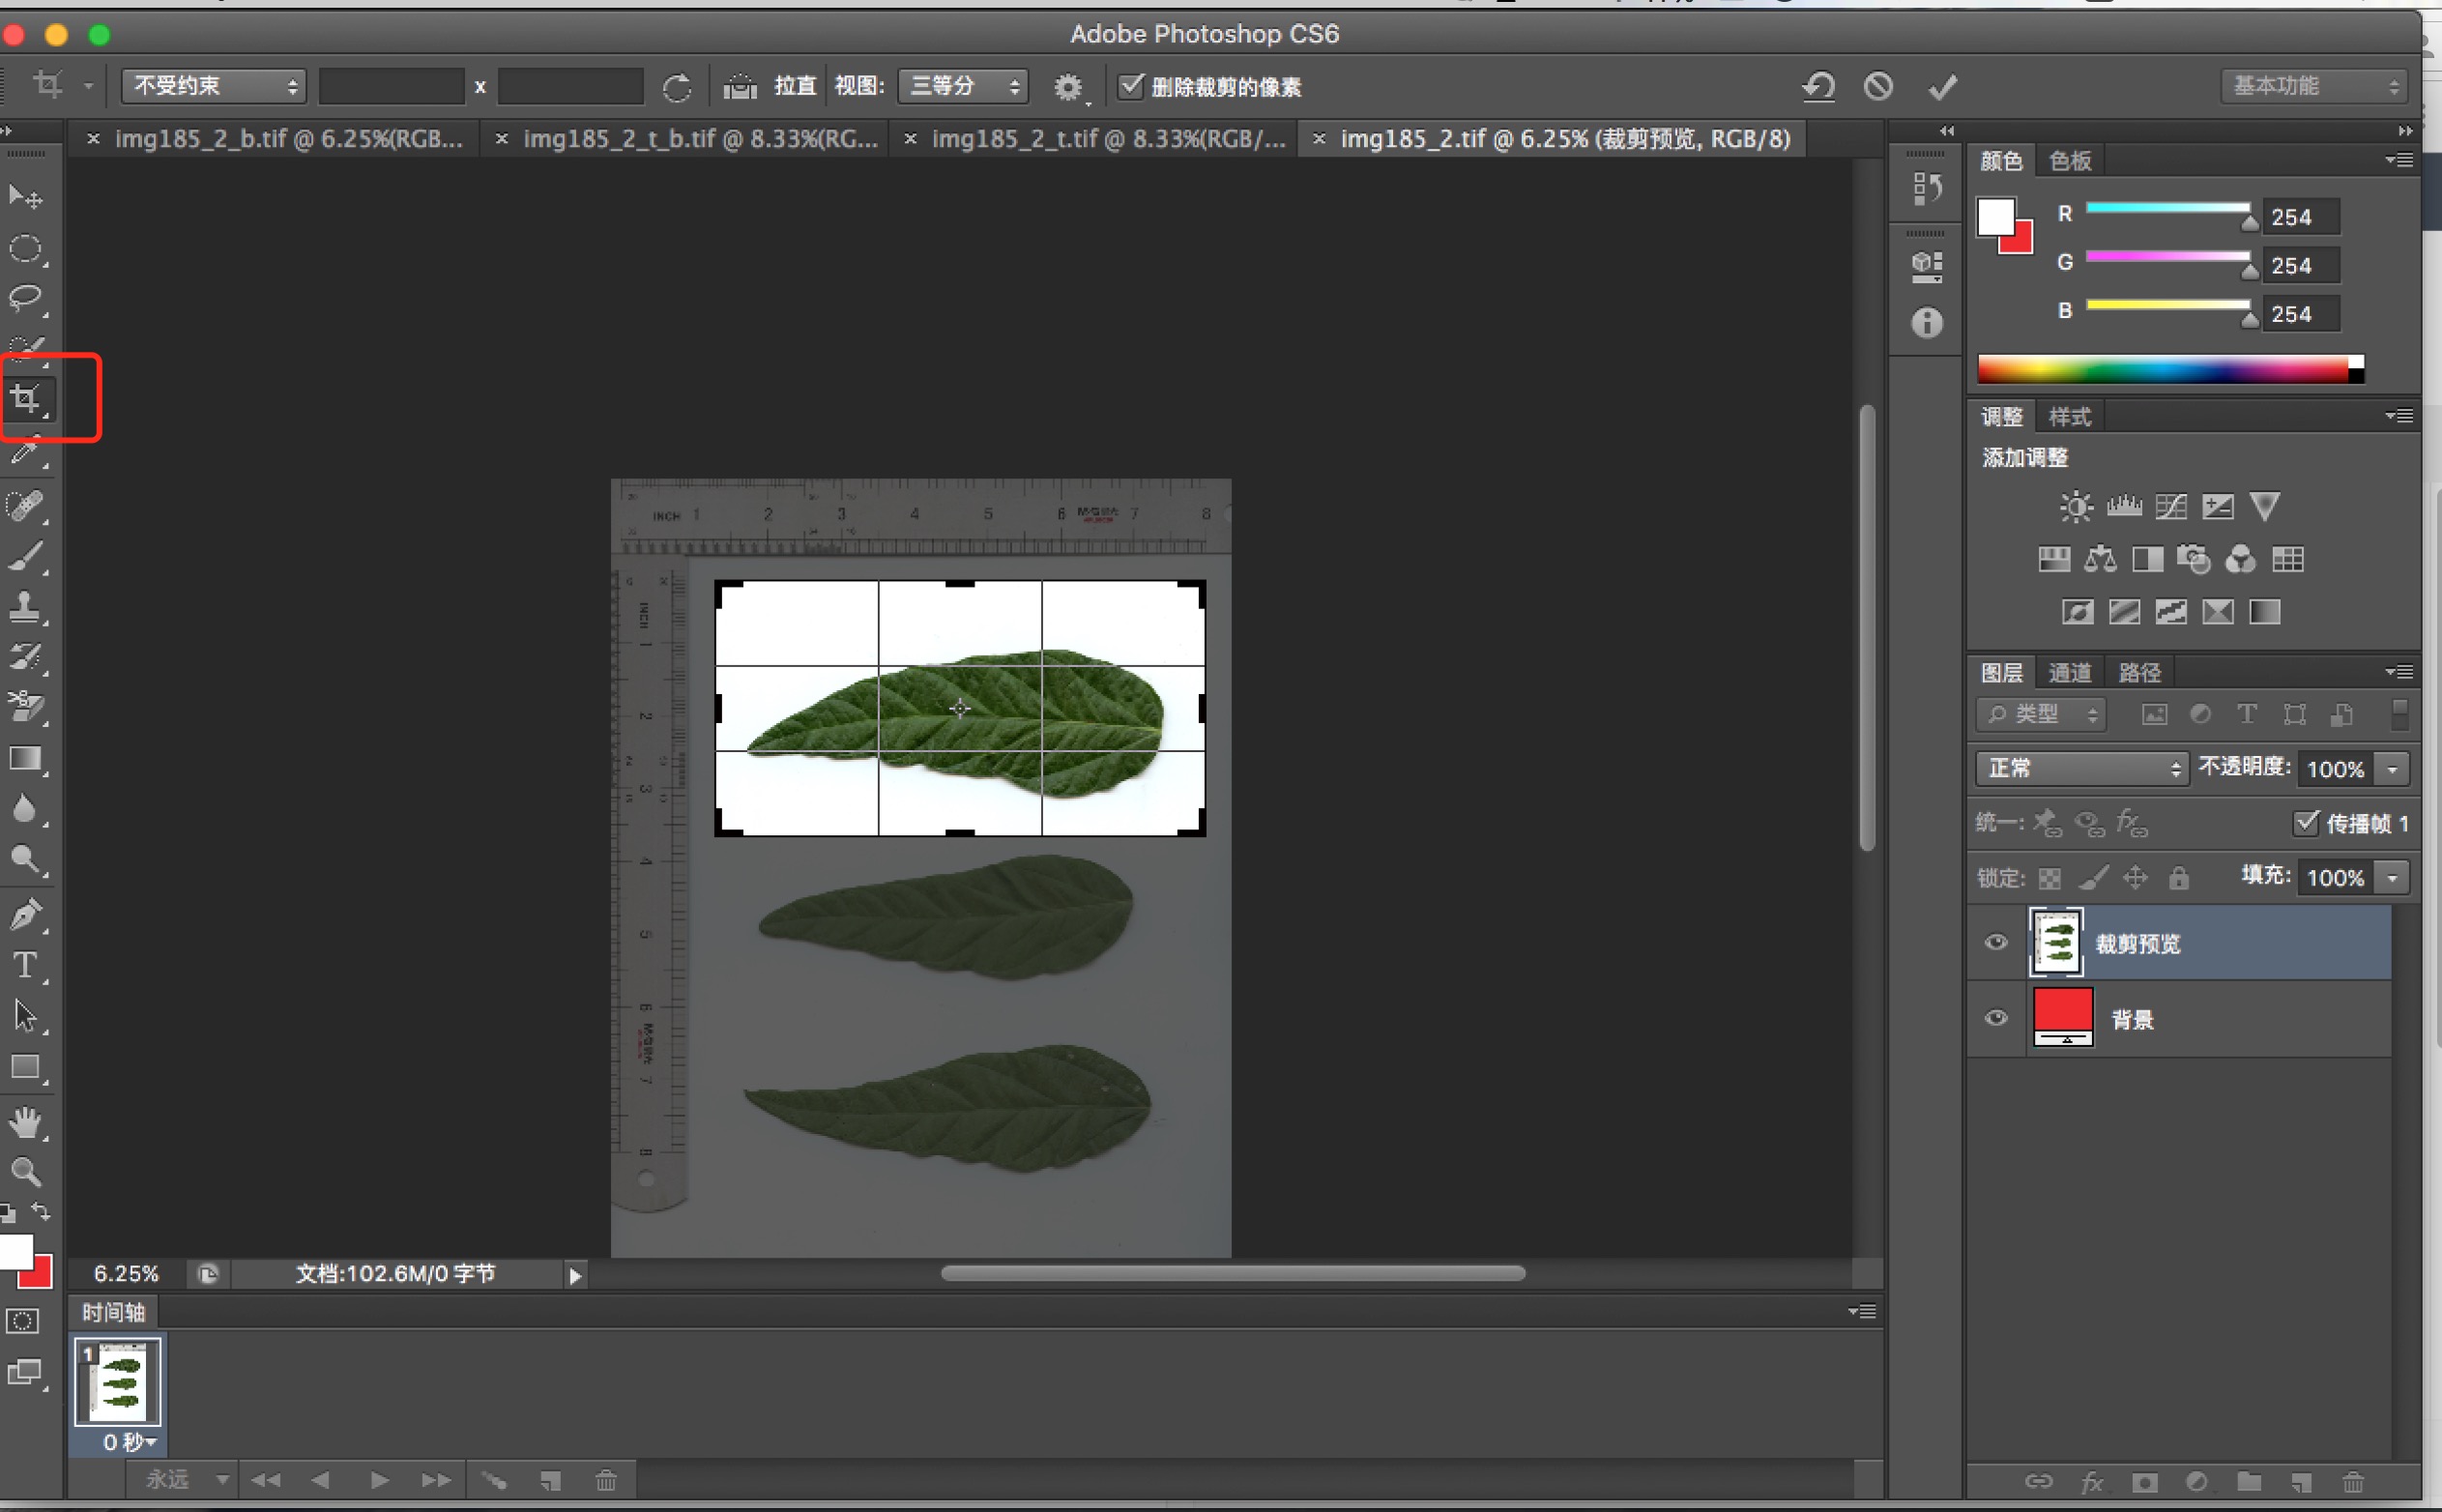Image resolution: width=2442 pixels, height=1512 pixels.
Task: Select the Clone Stamp tool
Action: tap(25, 607)
